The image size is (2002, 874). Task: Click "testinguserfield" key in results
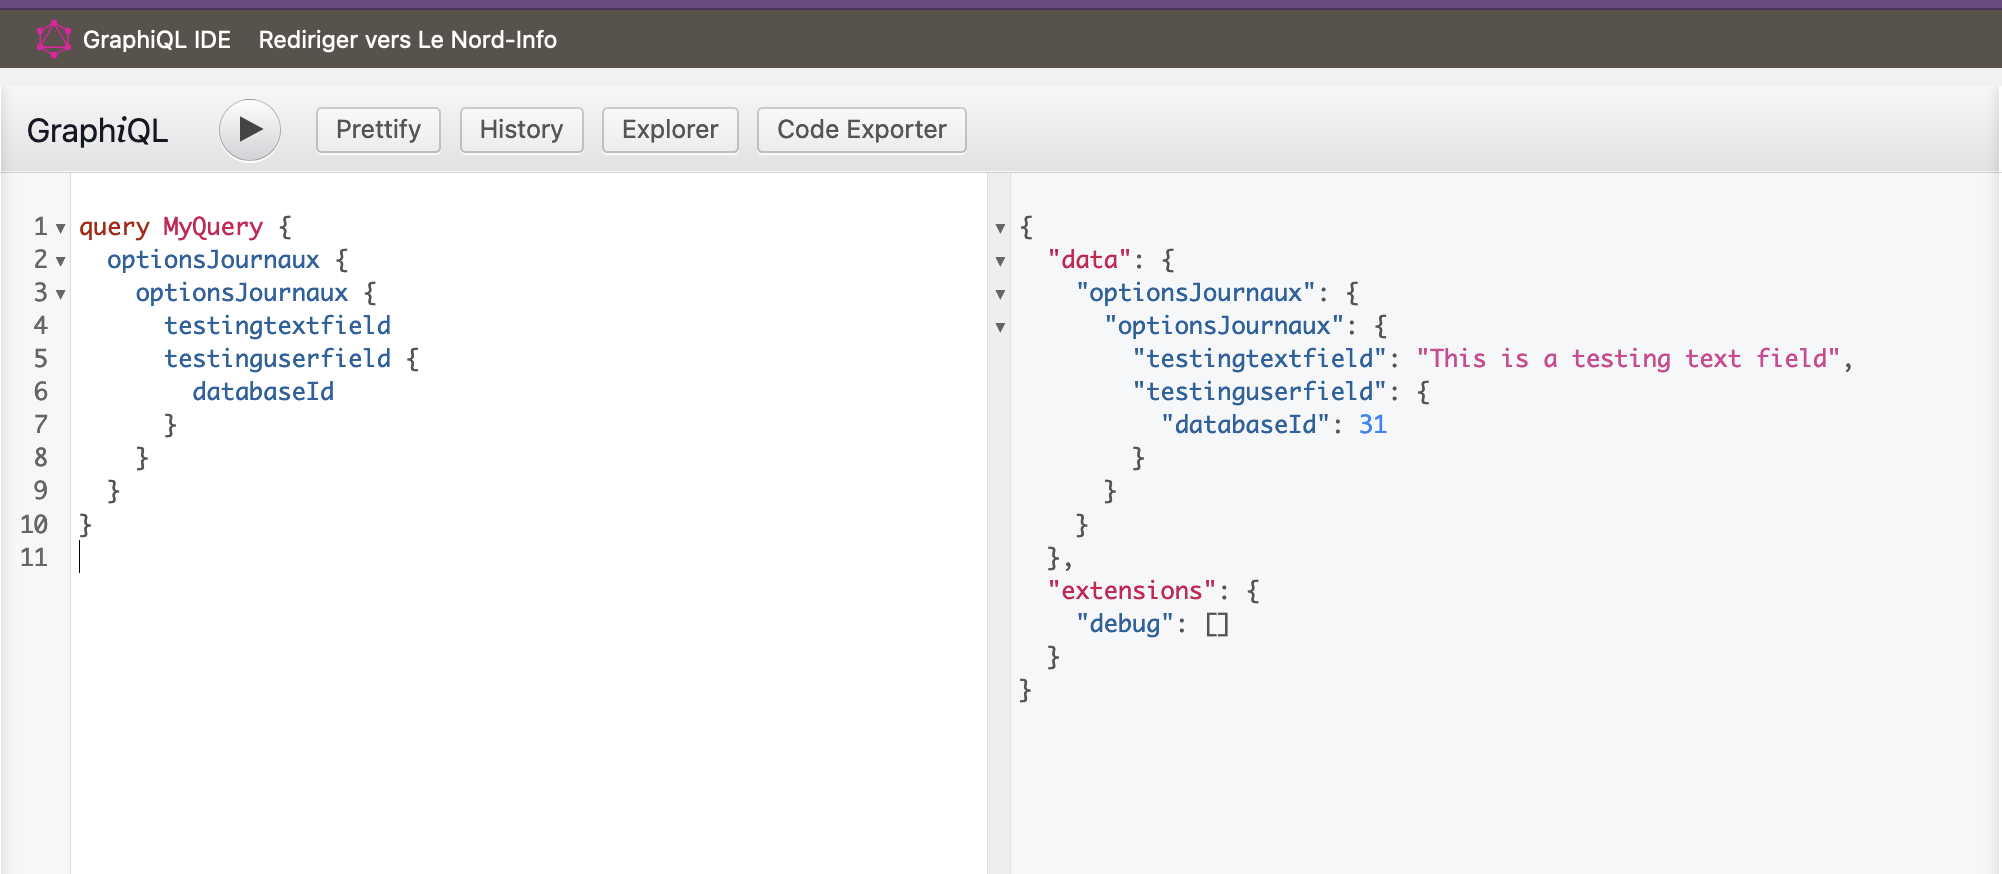point(1260,392)
